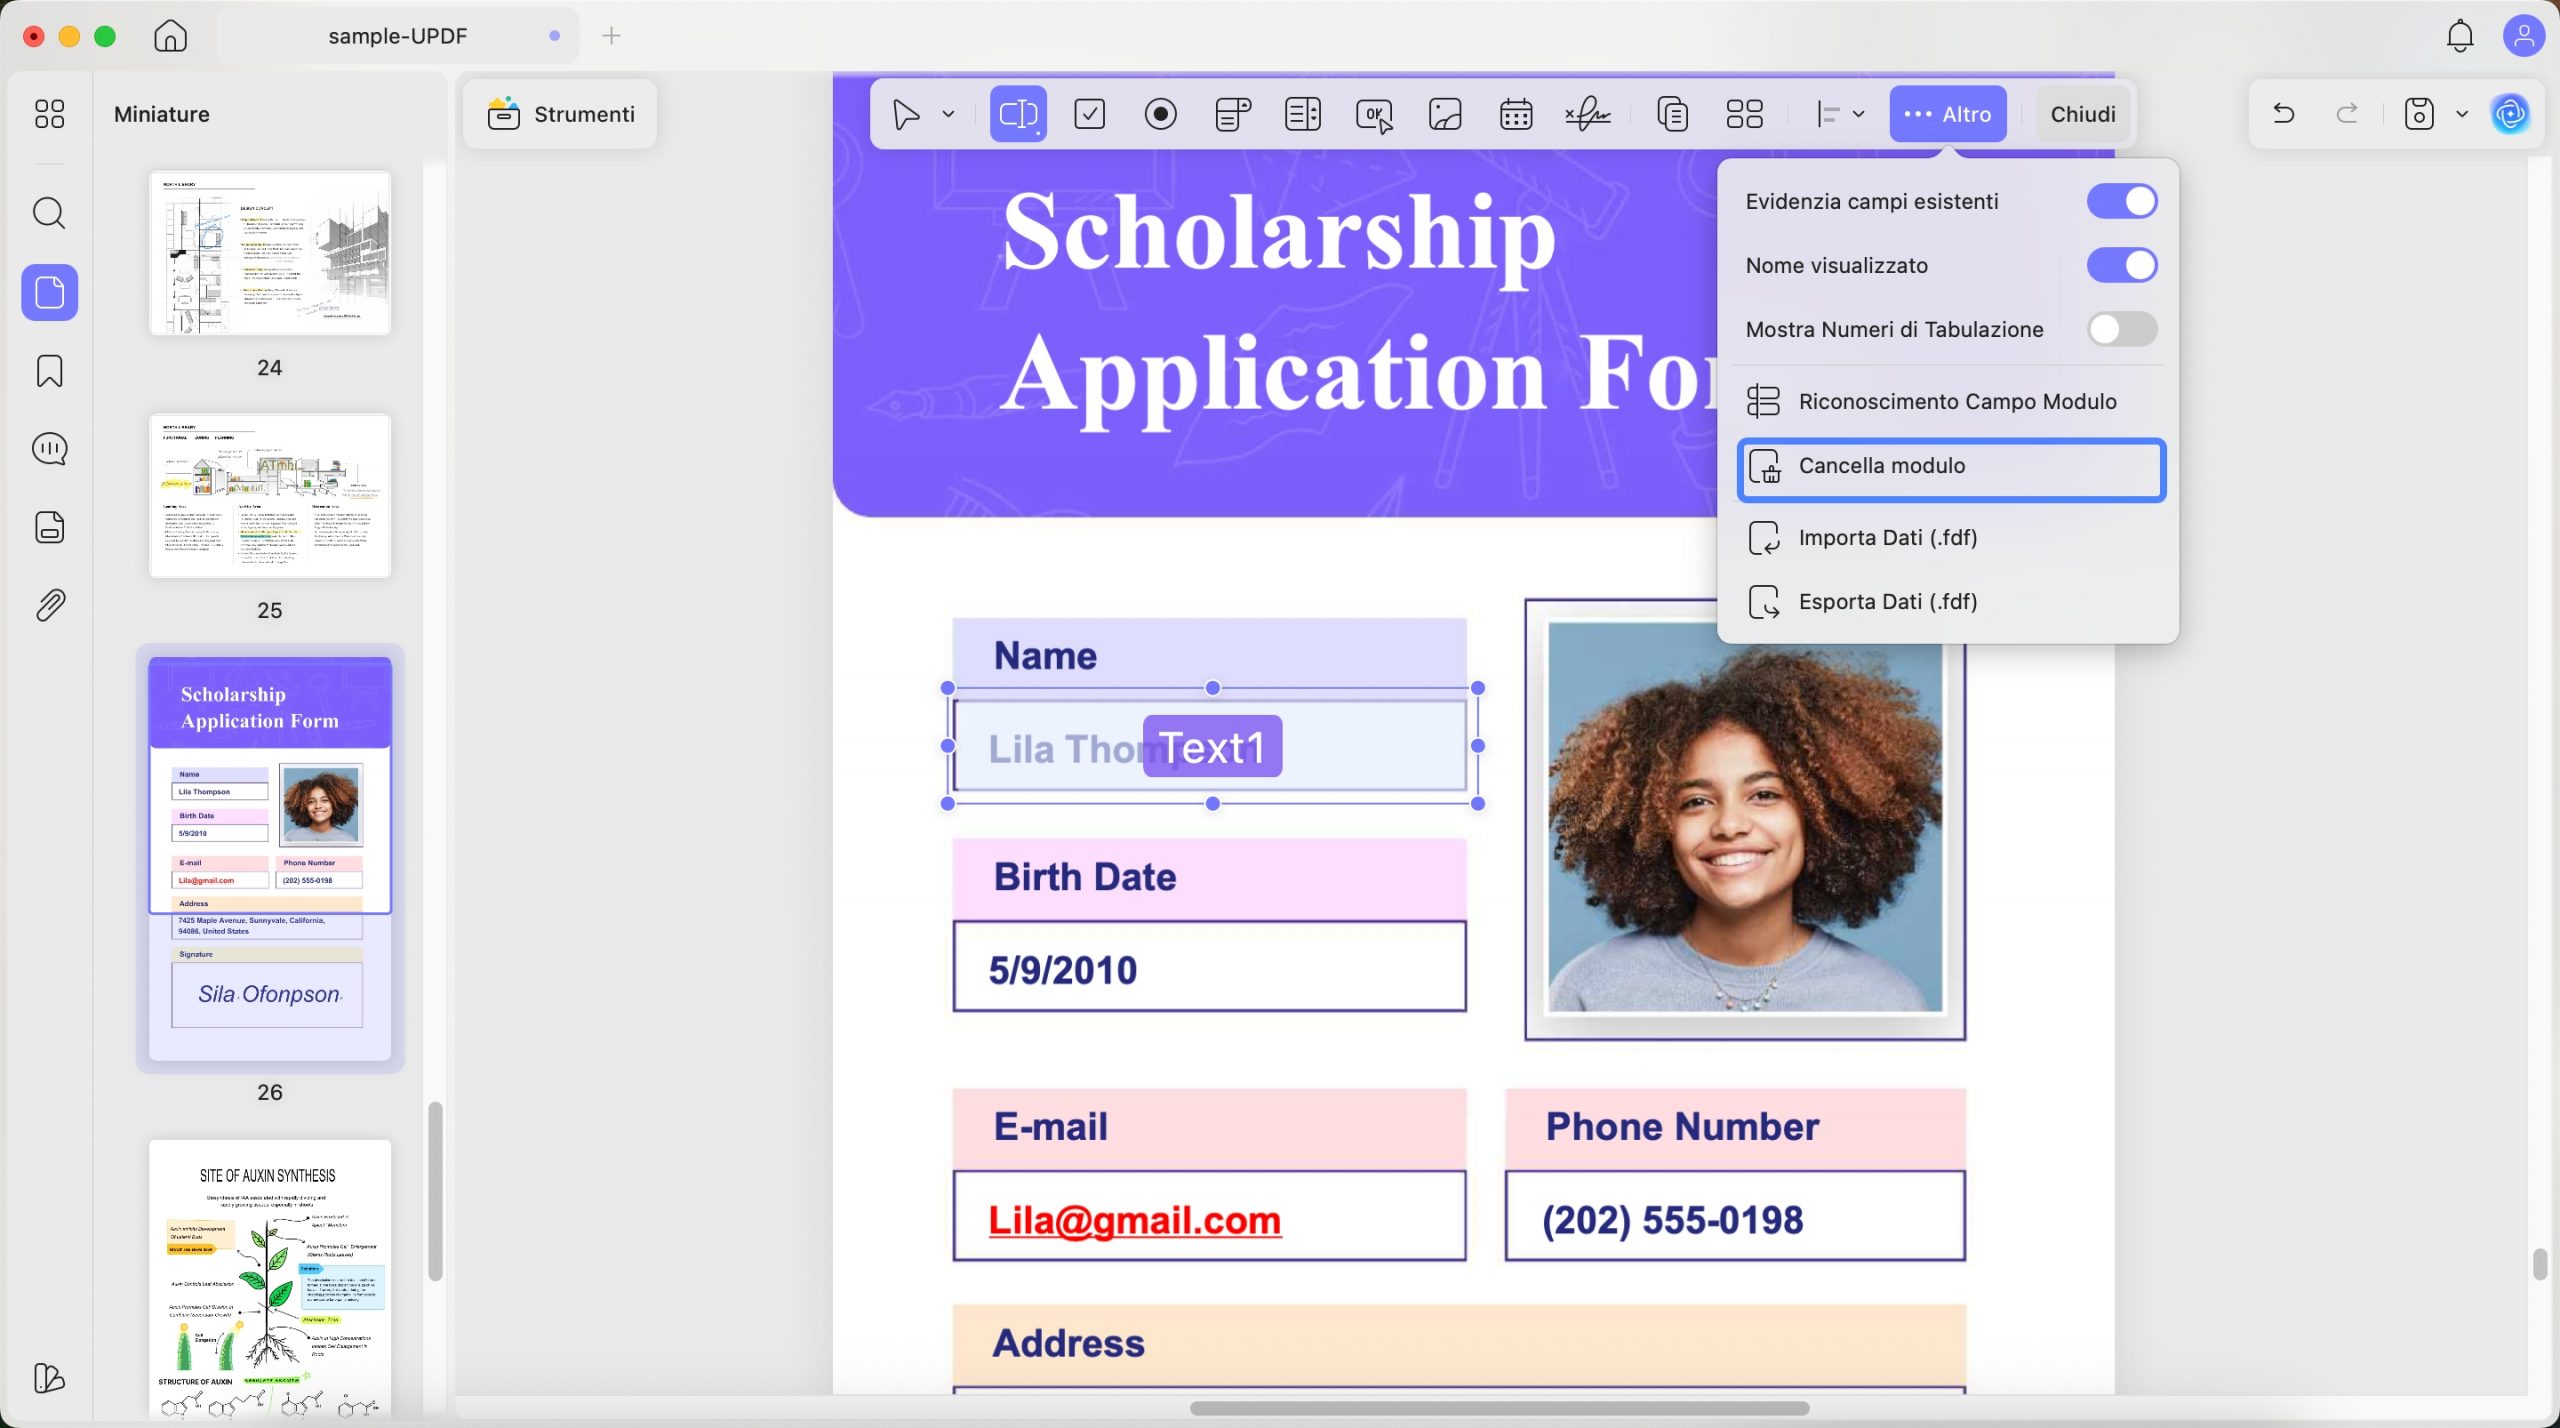The image size is (2560, 1428).
Task: Choose Riconoscimento Campo Modulo
Action: (x=1951, y=401)
